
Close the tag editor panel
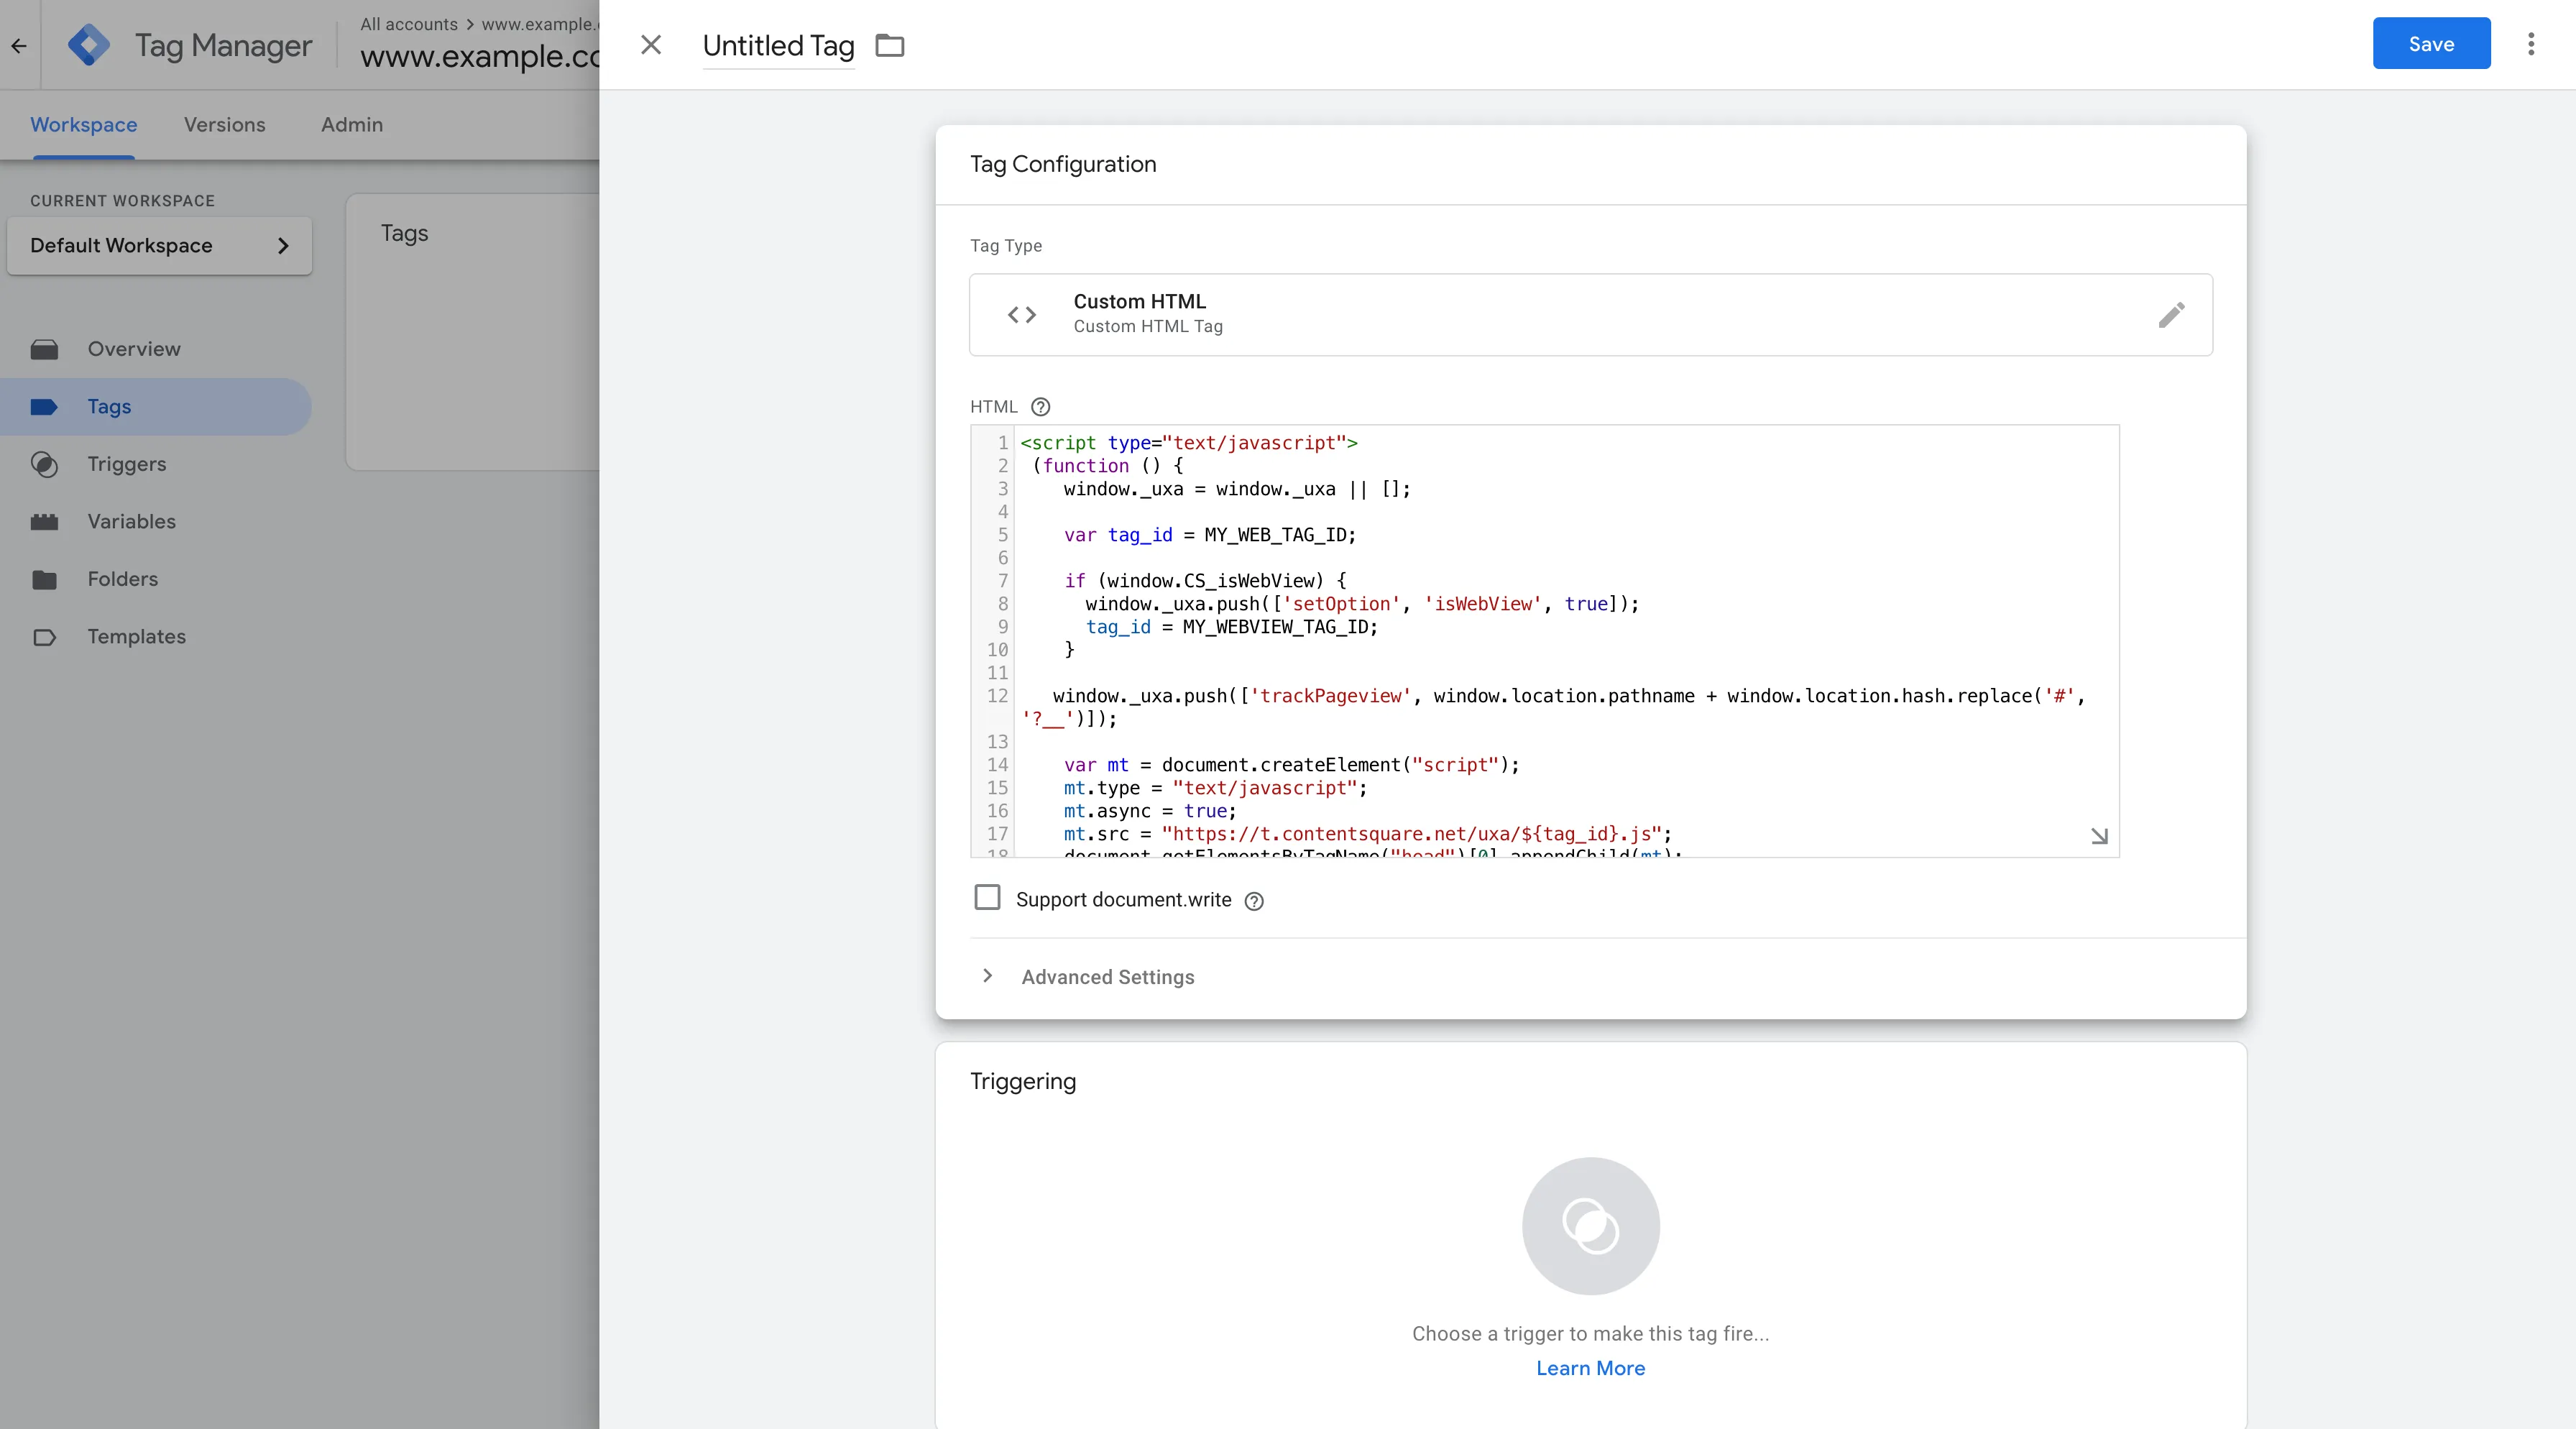point(651,45)
